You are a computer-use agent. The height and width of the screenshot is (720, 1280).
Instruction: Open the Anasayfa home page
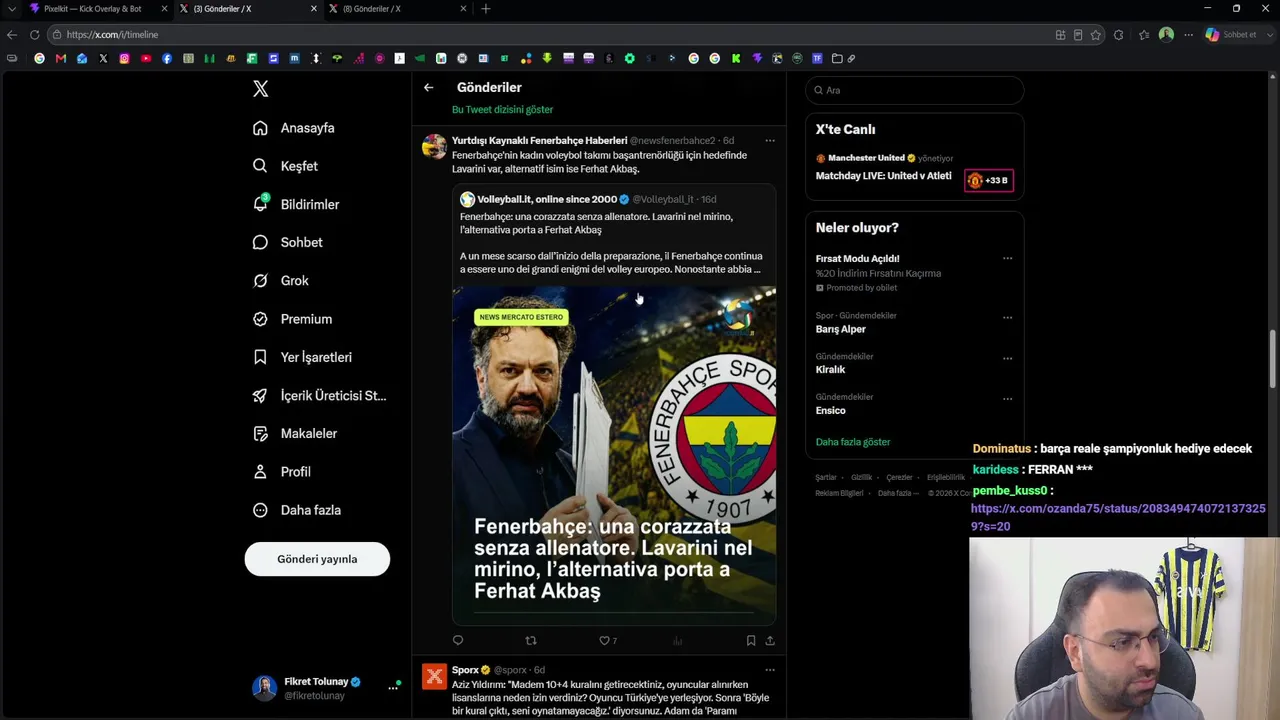[x=294, y=128]
